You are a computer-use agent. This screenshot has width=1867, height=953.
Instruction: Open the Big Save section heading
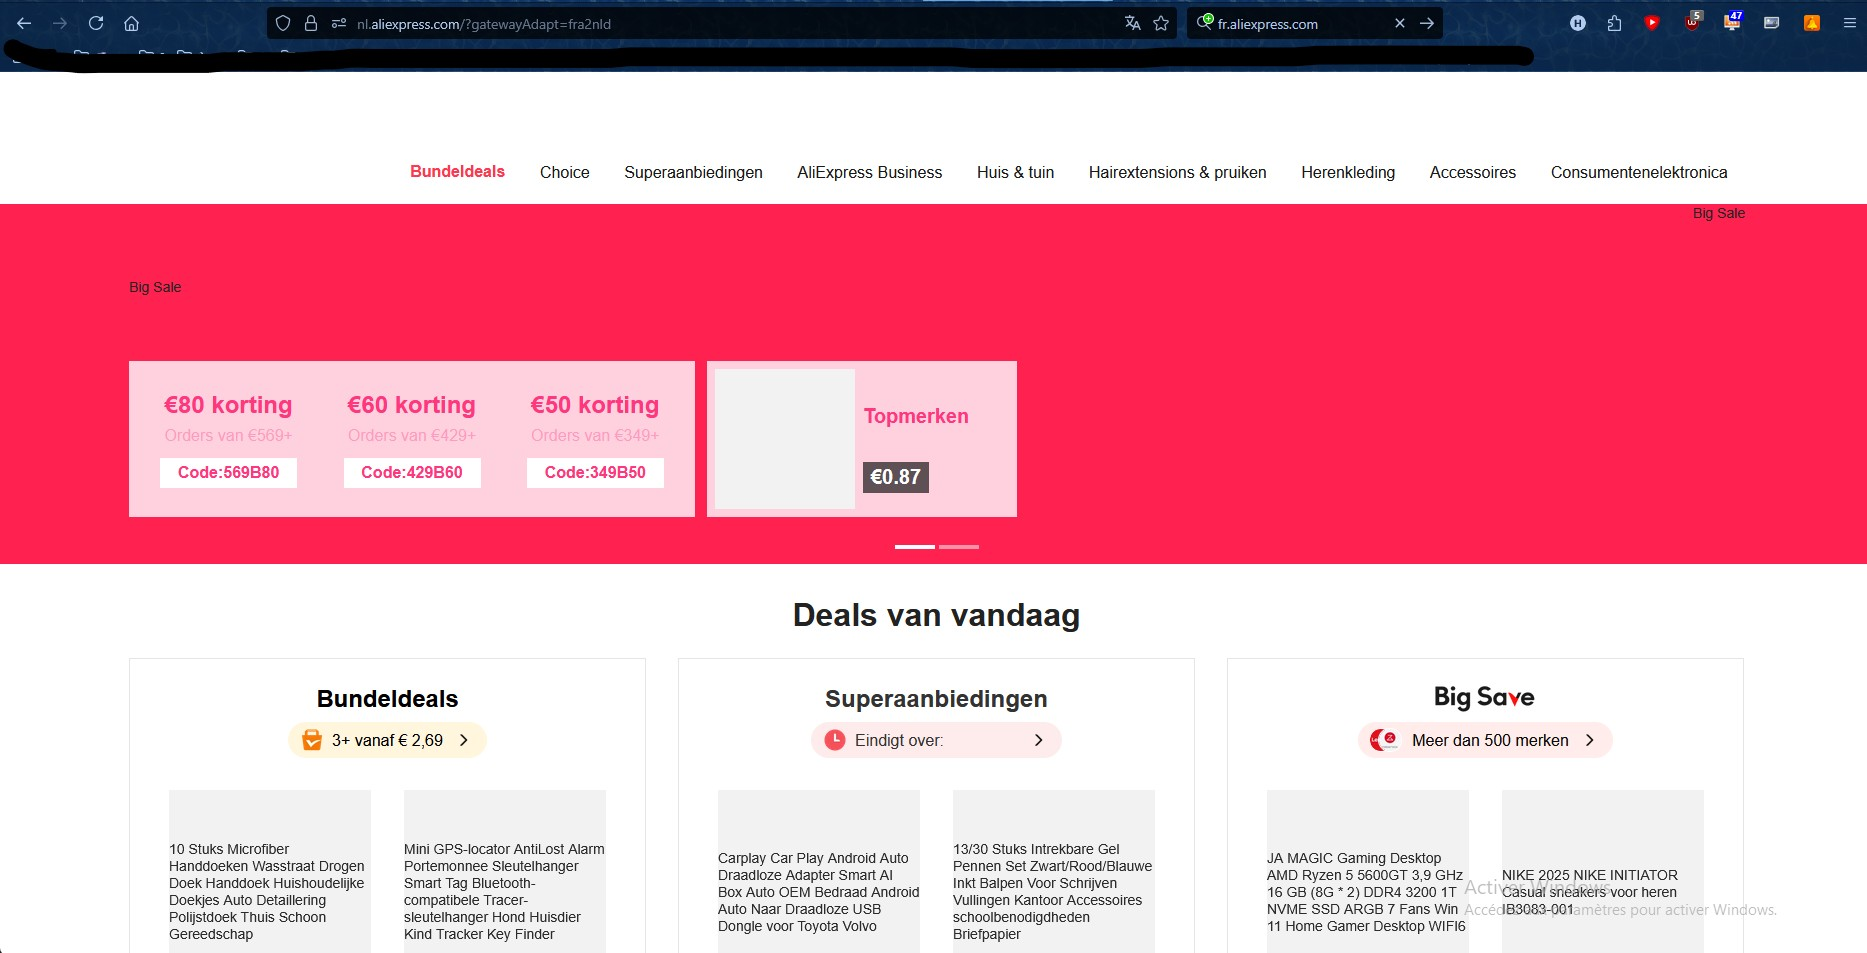[1484, 697]
